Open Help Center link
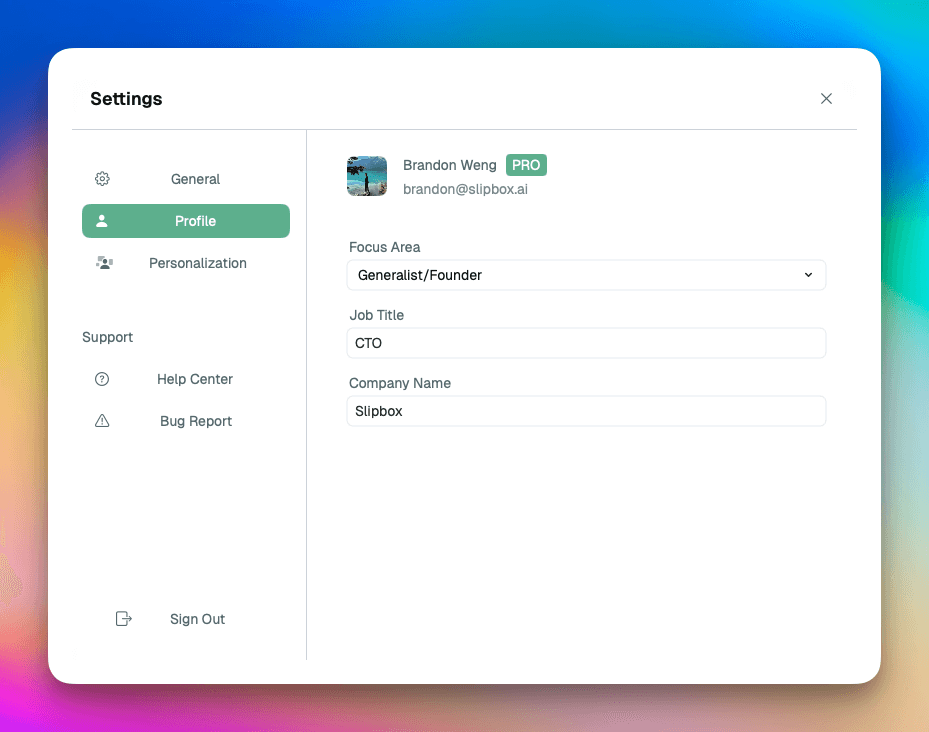The height and width of the screenshot is (732, 929). click(186, 379)
